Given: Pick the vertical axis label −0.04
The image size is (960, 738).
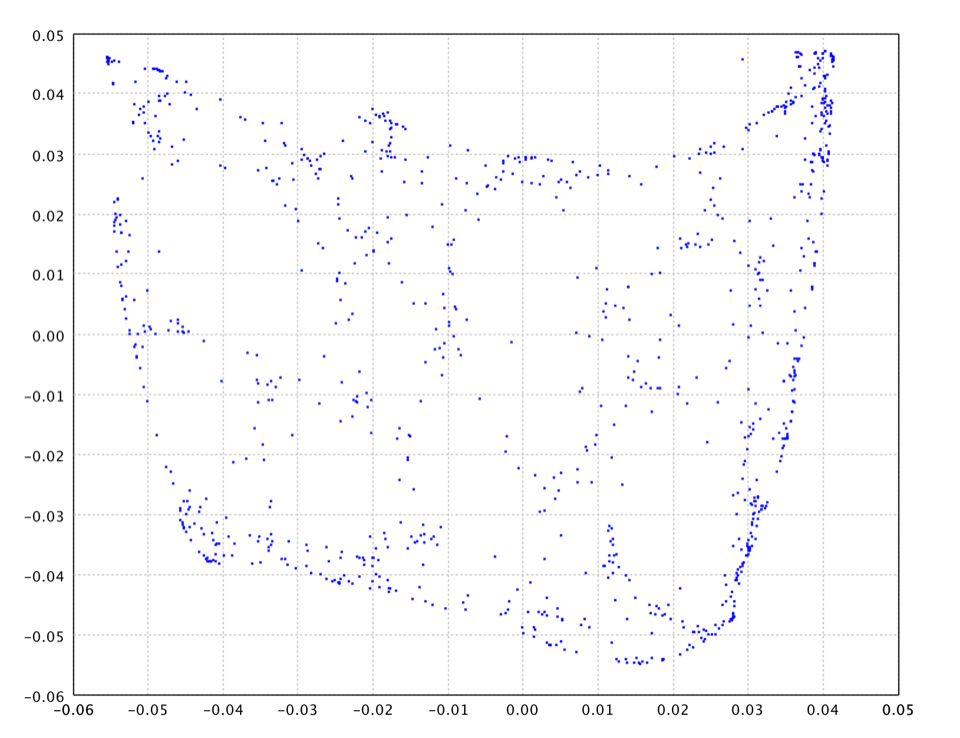Looking at the screenshot, I should pyautogui.click(x=44, y=576).
